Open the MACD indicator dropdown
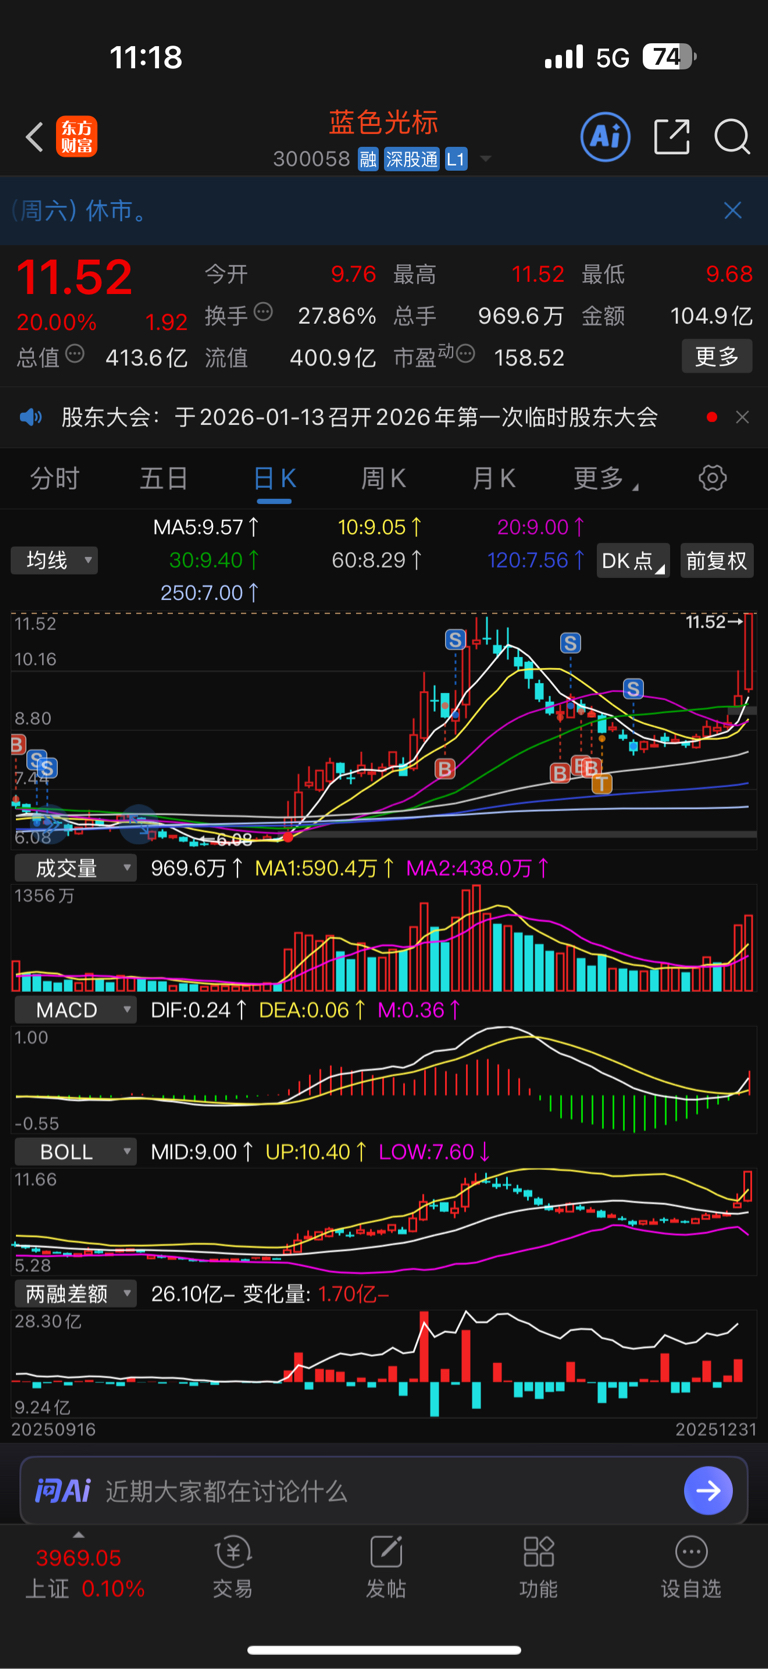 75,1010
